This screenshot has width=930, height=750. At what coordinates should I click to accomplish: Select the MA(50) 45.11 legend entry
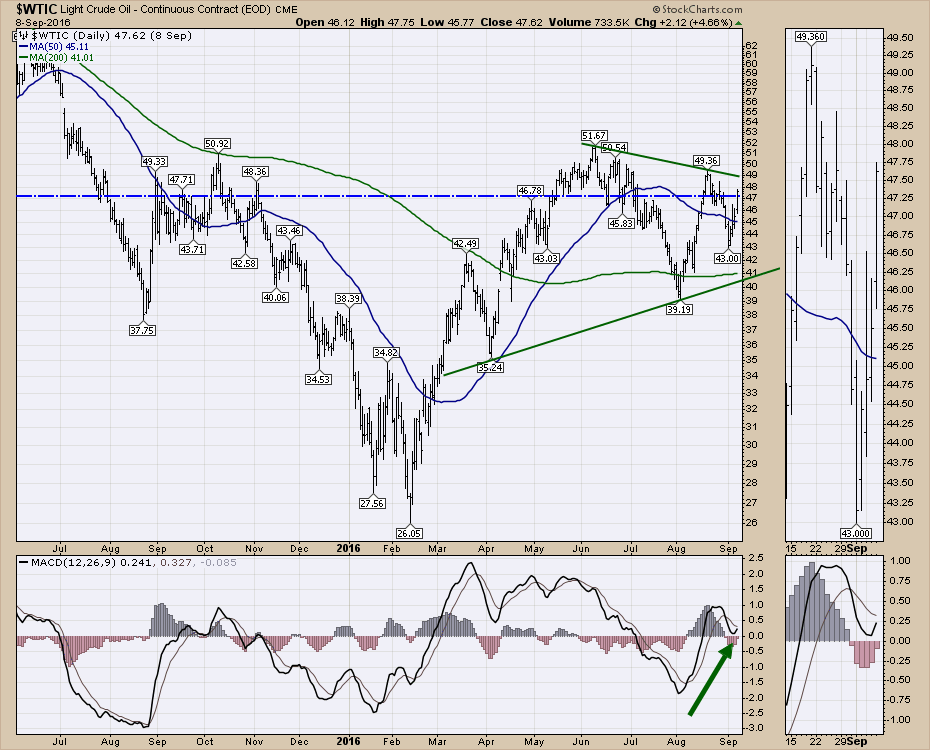coord(54,46)
